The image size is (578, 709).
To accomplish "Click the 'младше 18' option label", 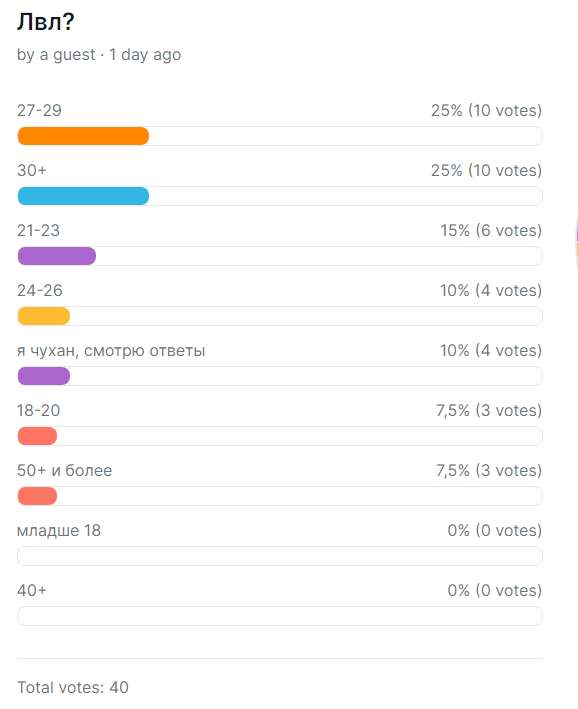I will point(59,530).
